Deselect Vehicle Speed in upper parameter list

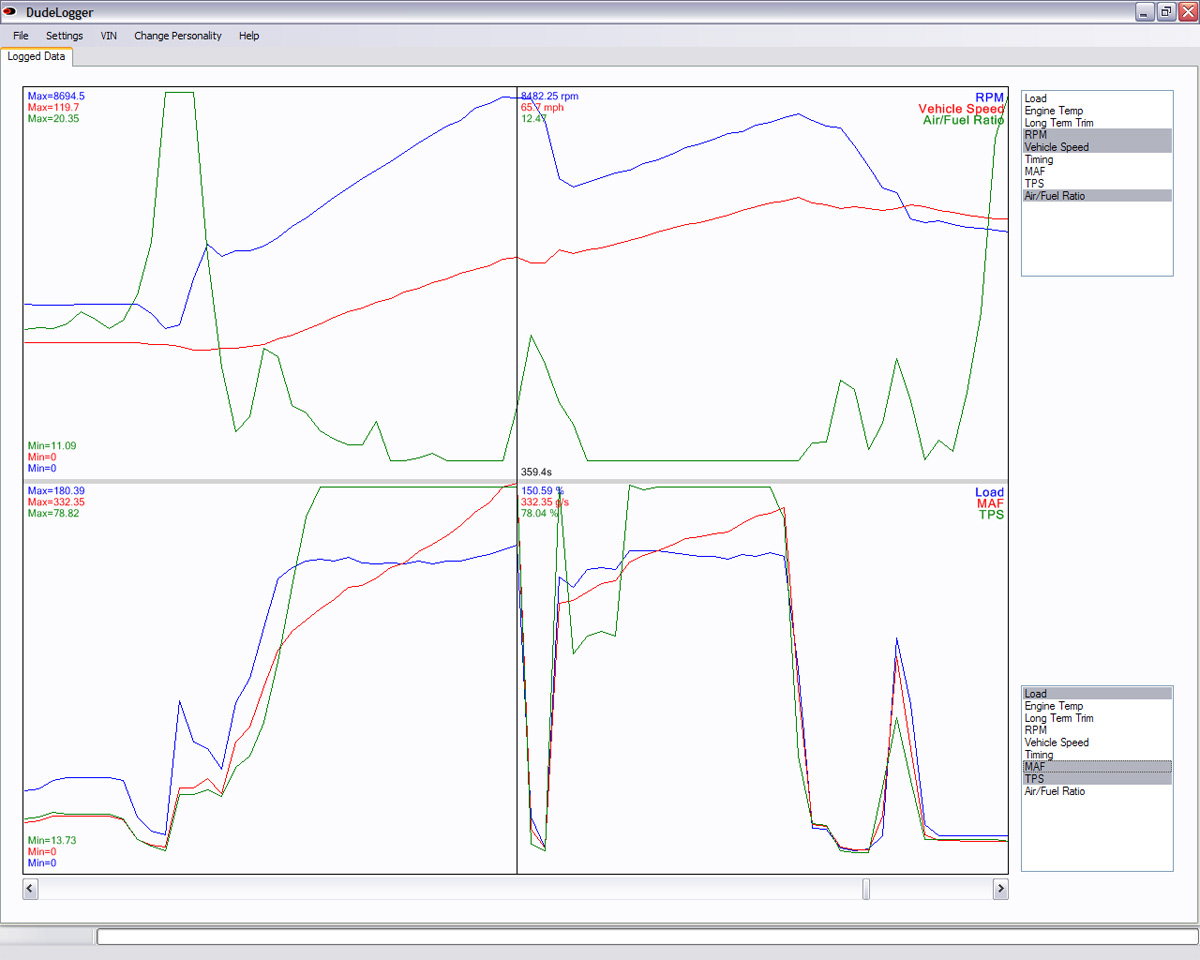(1097, 147)
